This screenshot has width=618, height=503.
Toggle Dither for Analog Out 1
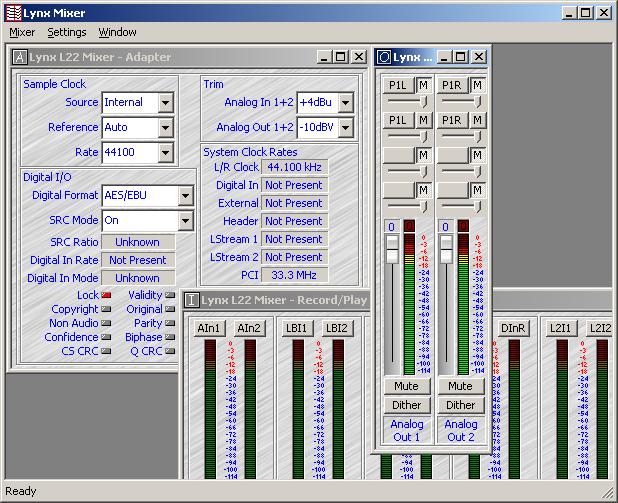tap(407, 405)
